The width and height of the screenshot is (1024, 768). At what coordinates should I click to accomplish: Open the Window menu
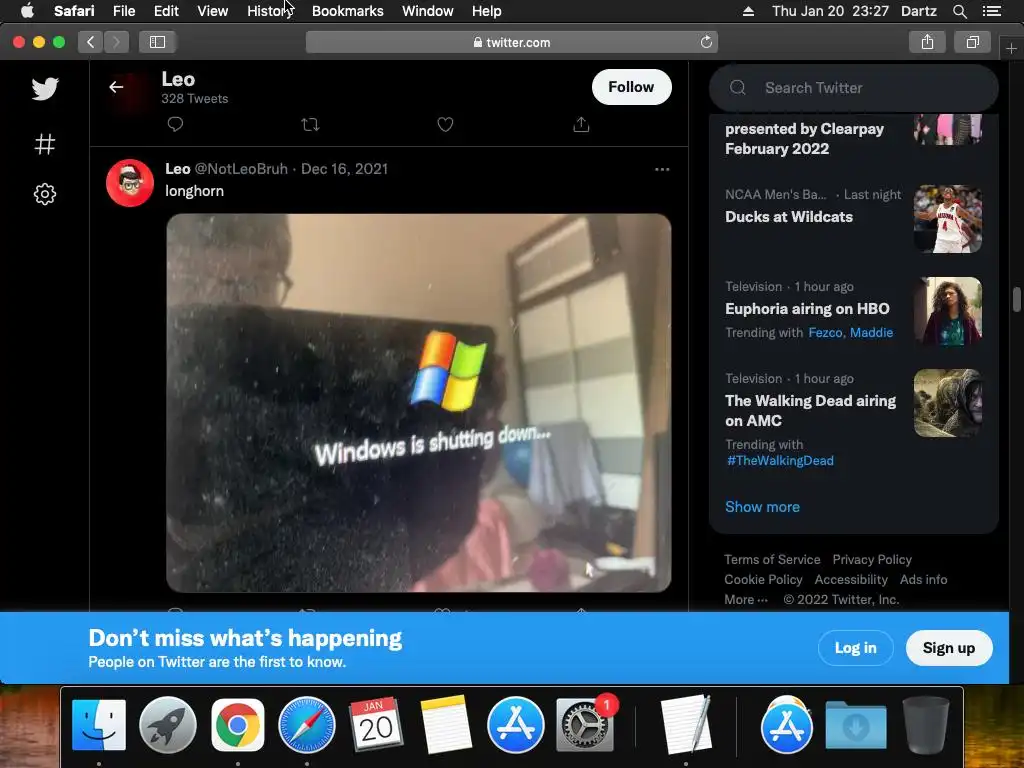(x=428, y=11)
